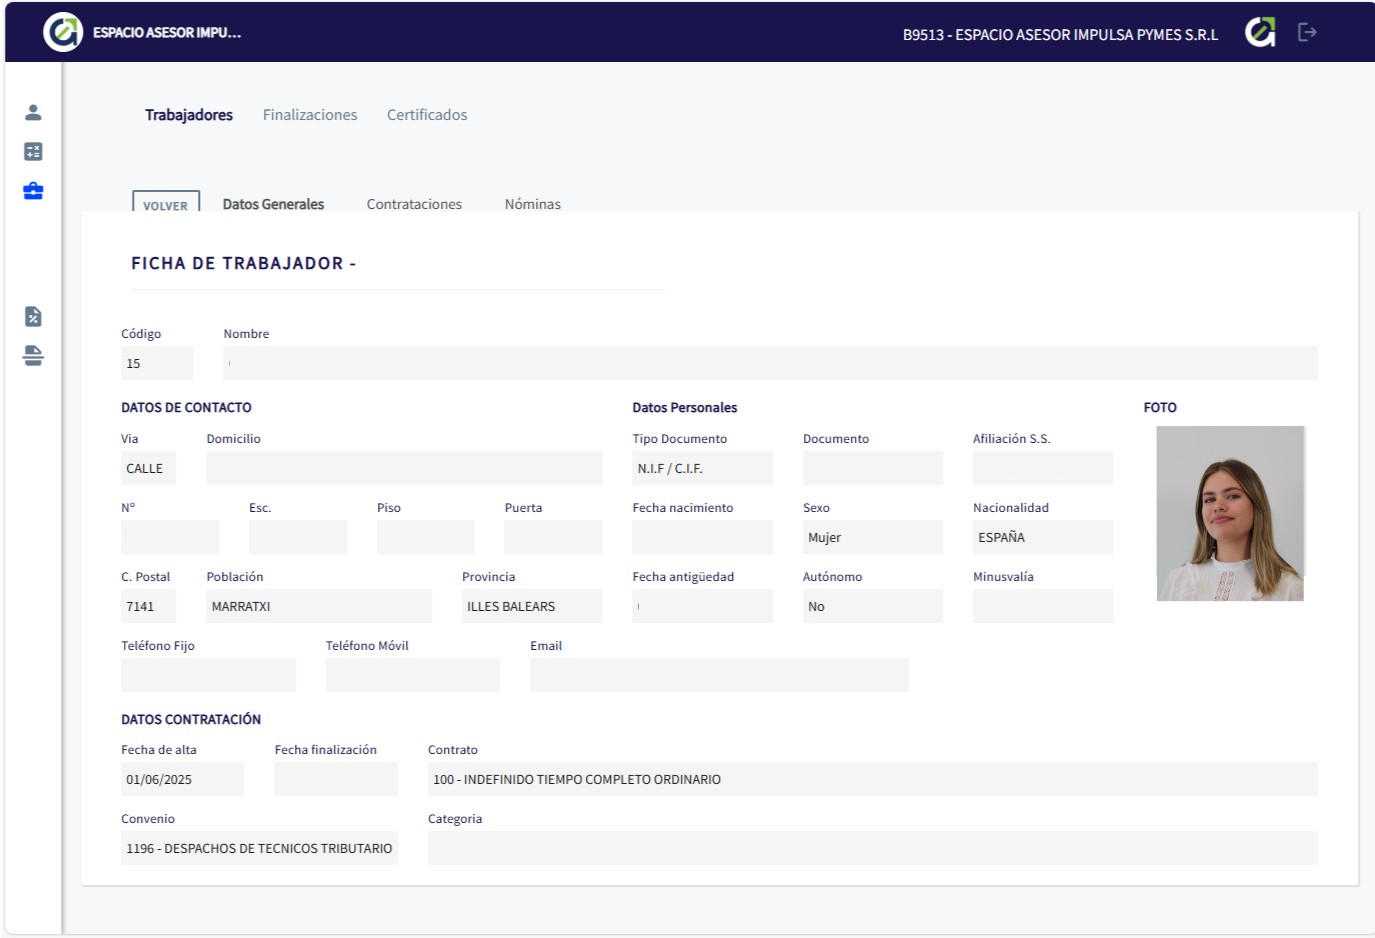
Task: Open the Certificados tab
Action: 427,115
